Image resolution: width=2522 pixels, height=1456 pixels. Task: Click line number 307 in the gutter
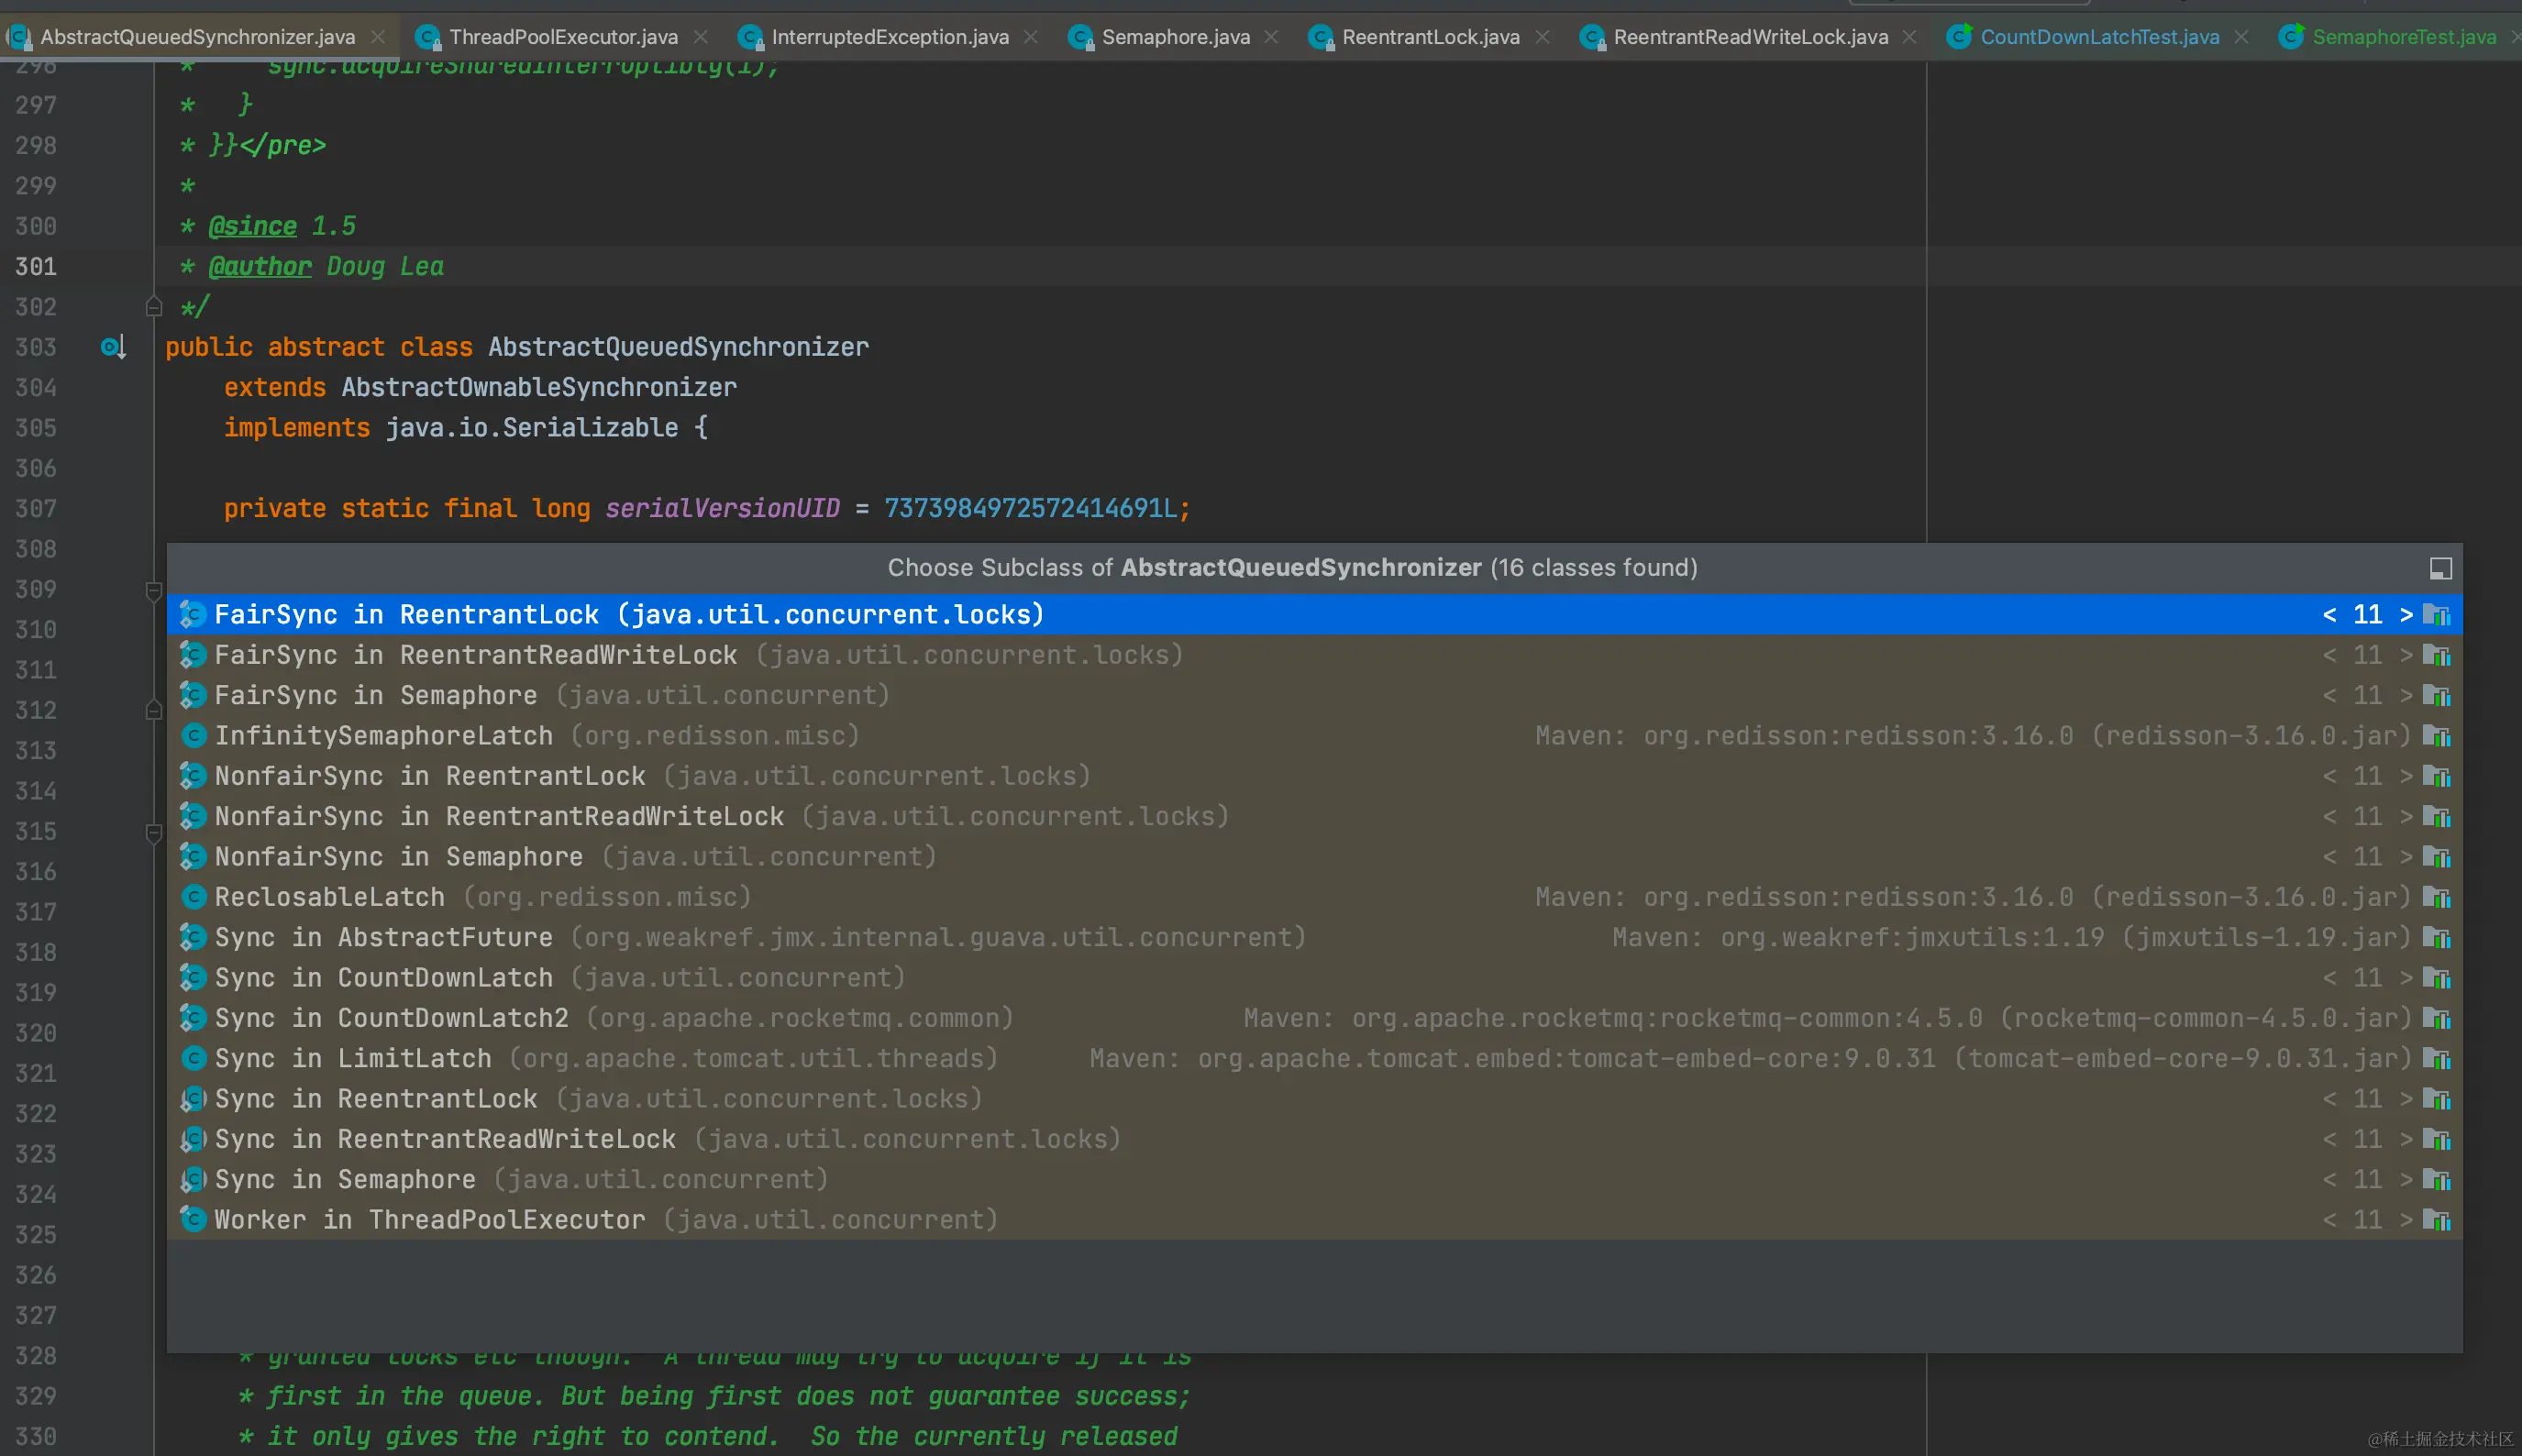point(36,509)
